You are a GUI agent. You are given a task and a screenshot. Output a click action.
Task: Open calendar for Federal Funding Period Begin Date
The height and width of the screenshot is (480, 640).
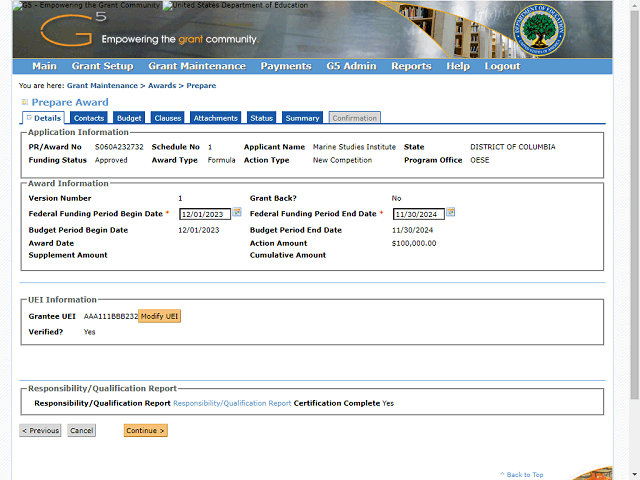click(x=237, y=212)
